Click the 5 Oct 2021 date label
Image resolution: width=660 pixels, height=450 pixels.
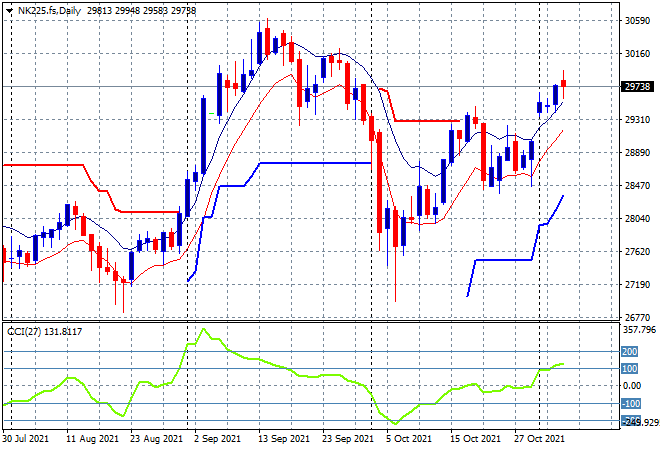pos(409,439)
